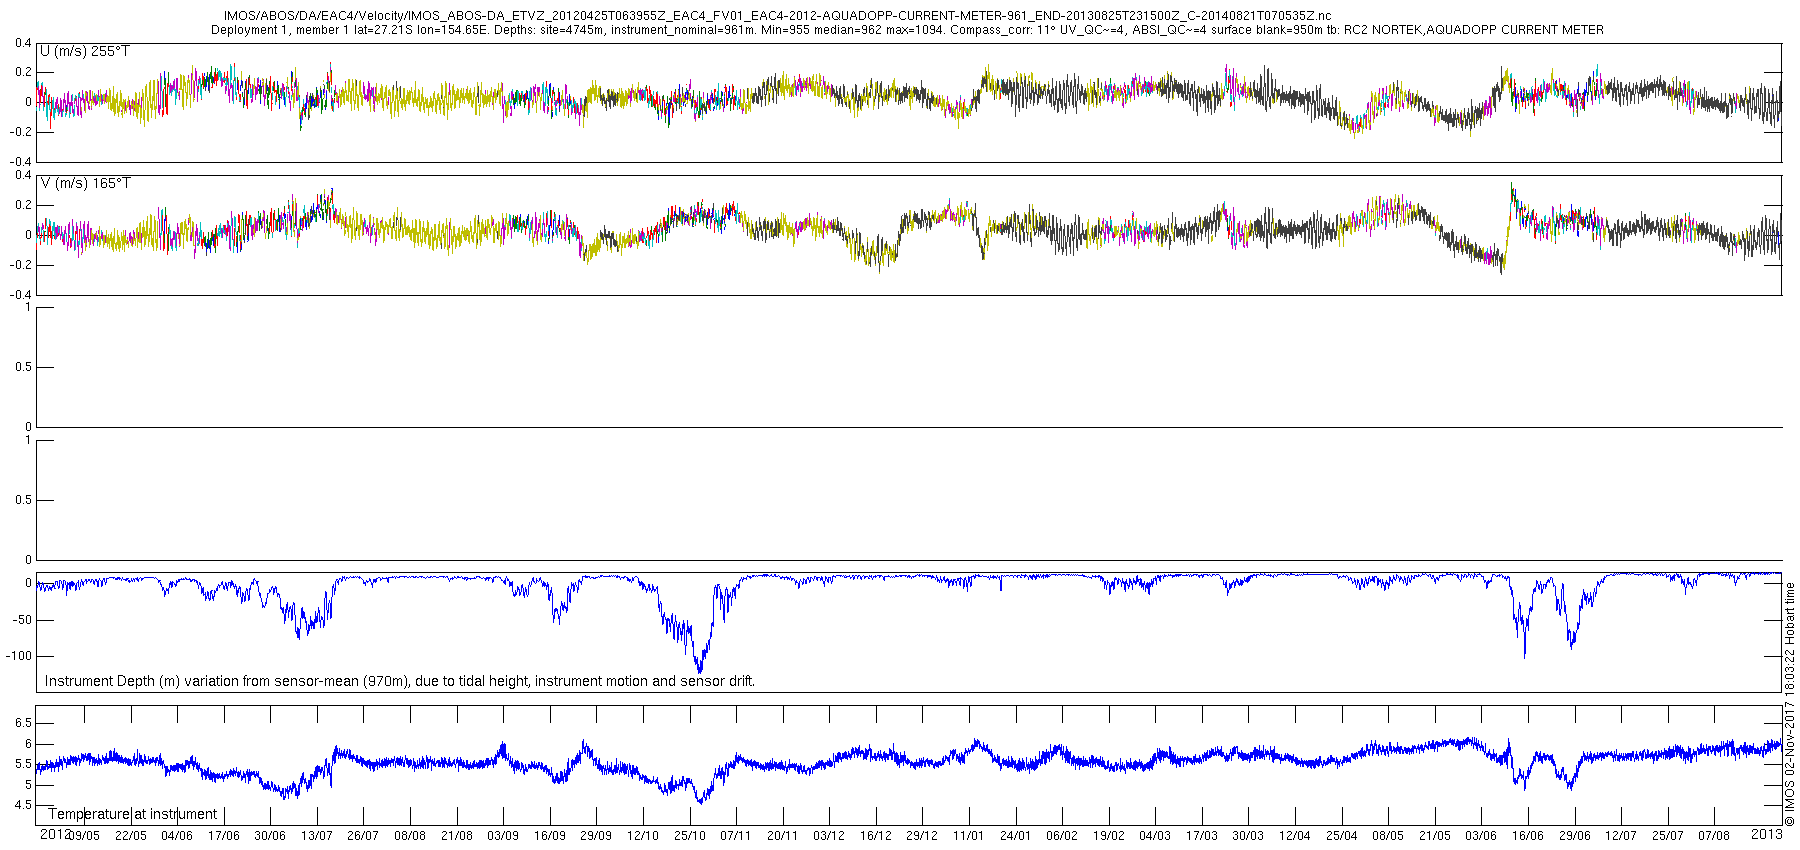Select the 16/06 date tick label
The image size is (1800, 850).
[x=1528, y=836]
